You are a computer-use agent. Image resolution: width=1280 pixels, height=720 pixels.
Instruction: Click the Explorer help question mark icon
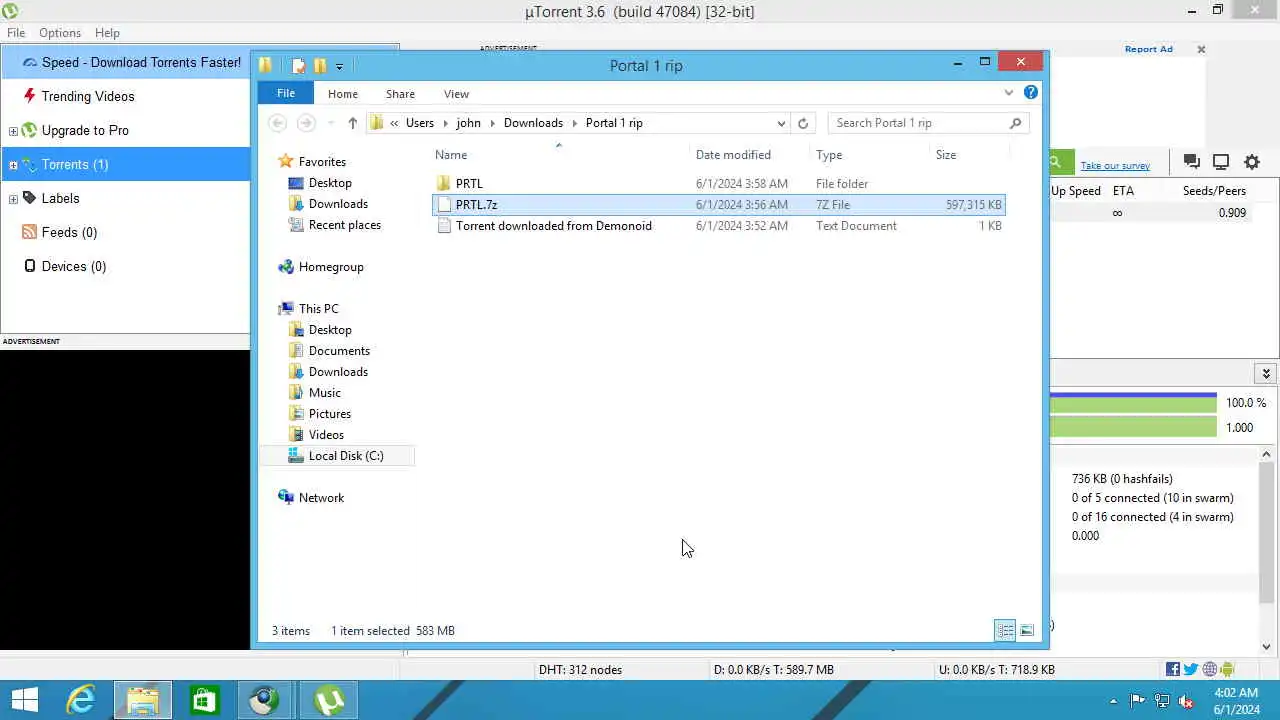1031,93
